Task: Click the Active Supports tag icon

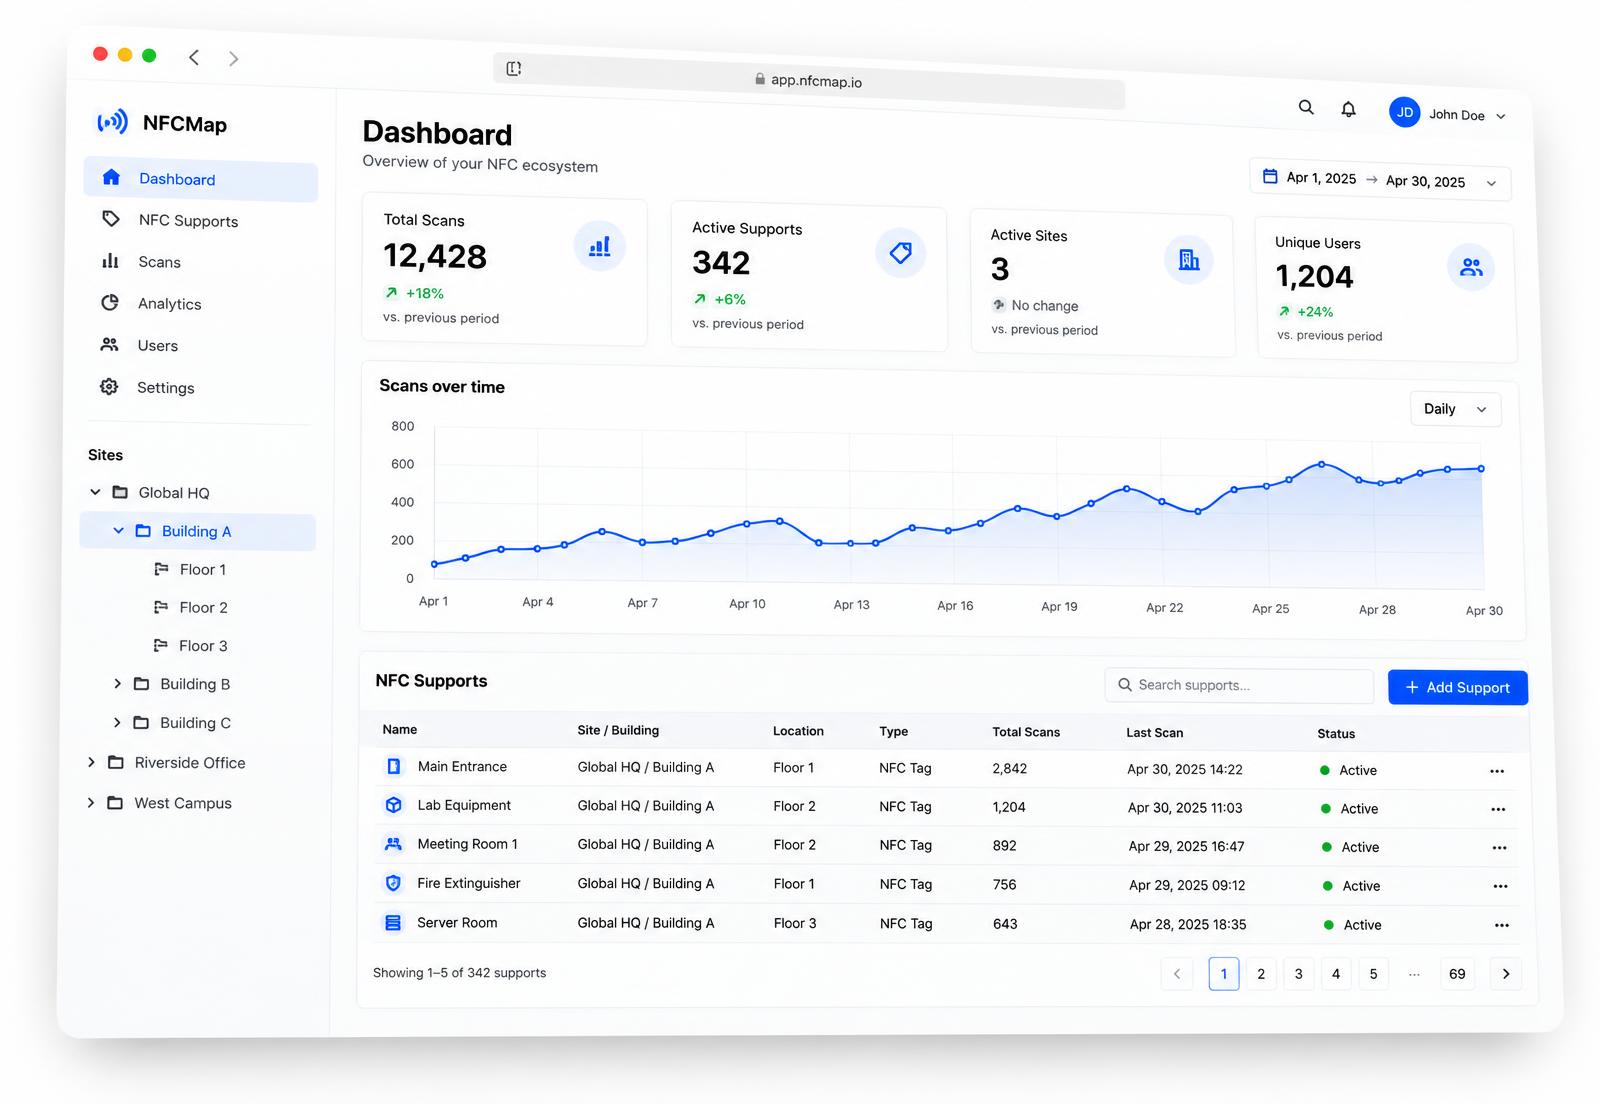Action: [901, 253]
